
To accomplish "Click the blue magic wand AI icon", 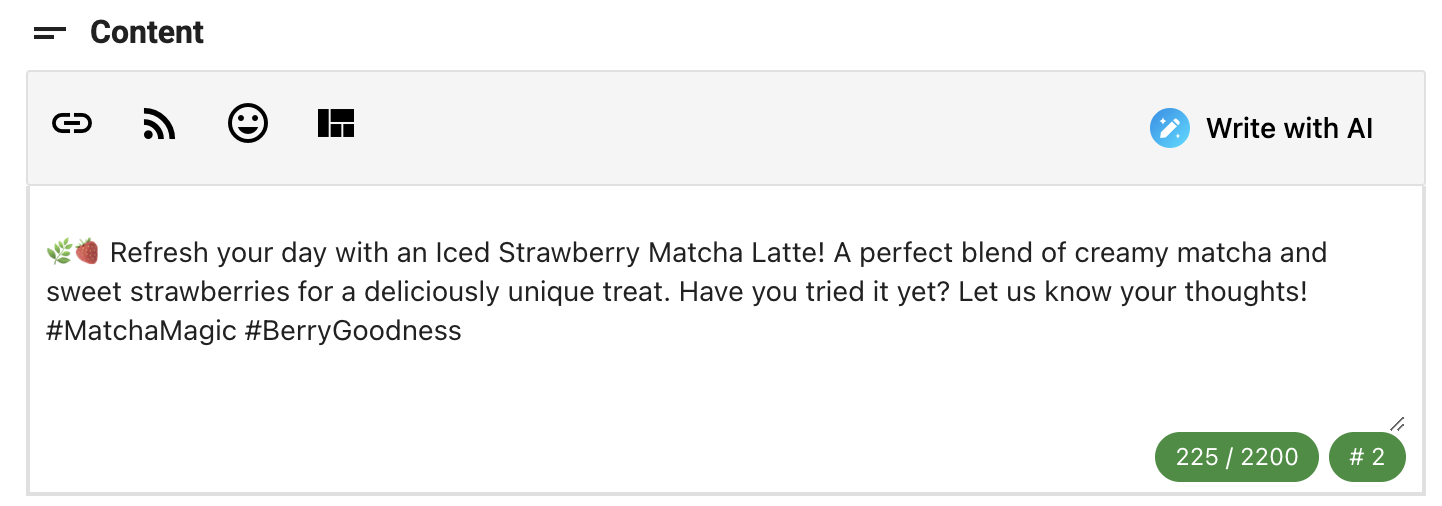I will tap(1169, 128).
